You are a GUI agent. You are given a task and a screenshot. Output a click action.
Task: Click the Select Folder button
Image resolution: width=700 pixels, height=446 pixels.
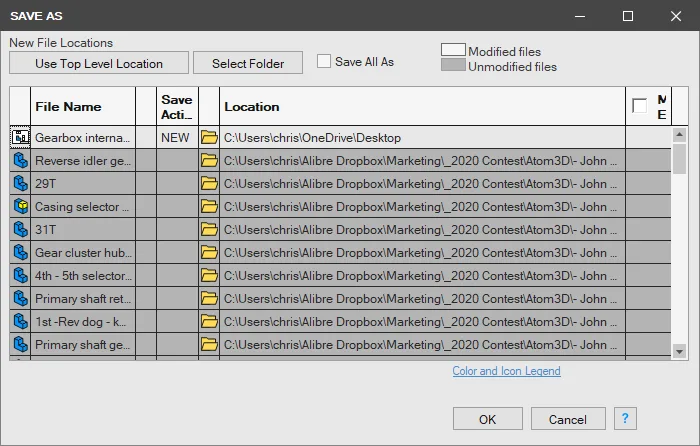[248, 63]
